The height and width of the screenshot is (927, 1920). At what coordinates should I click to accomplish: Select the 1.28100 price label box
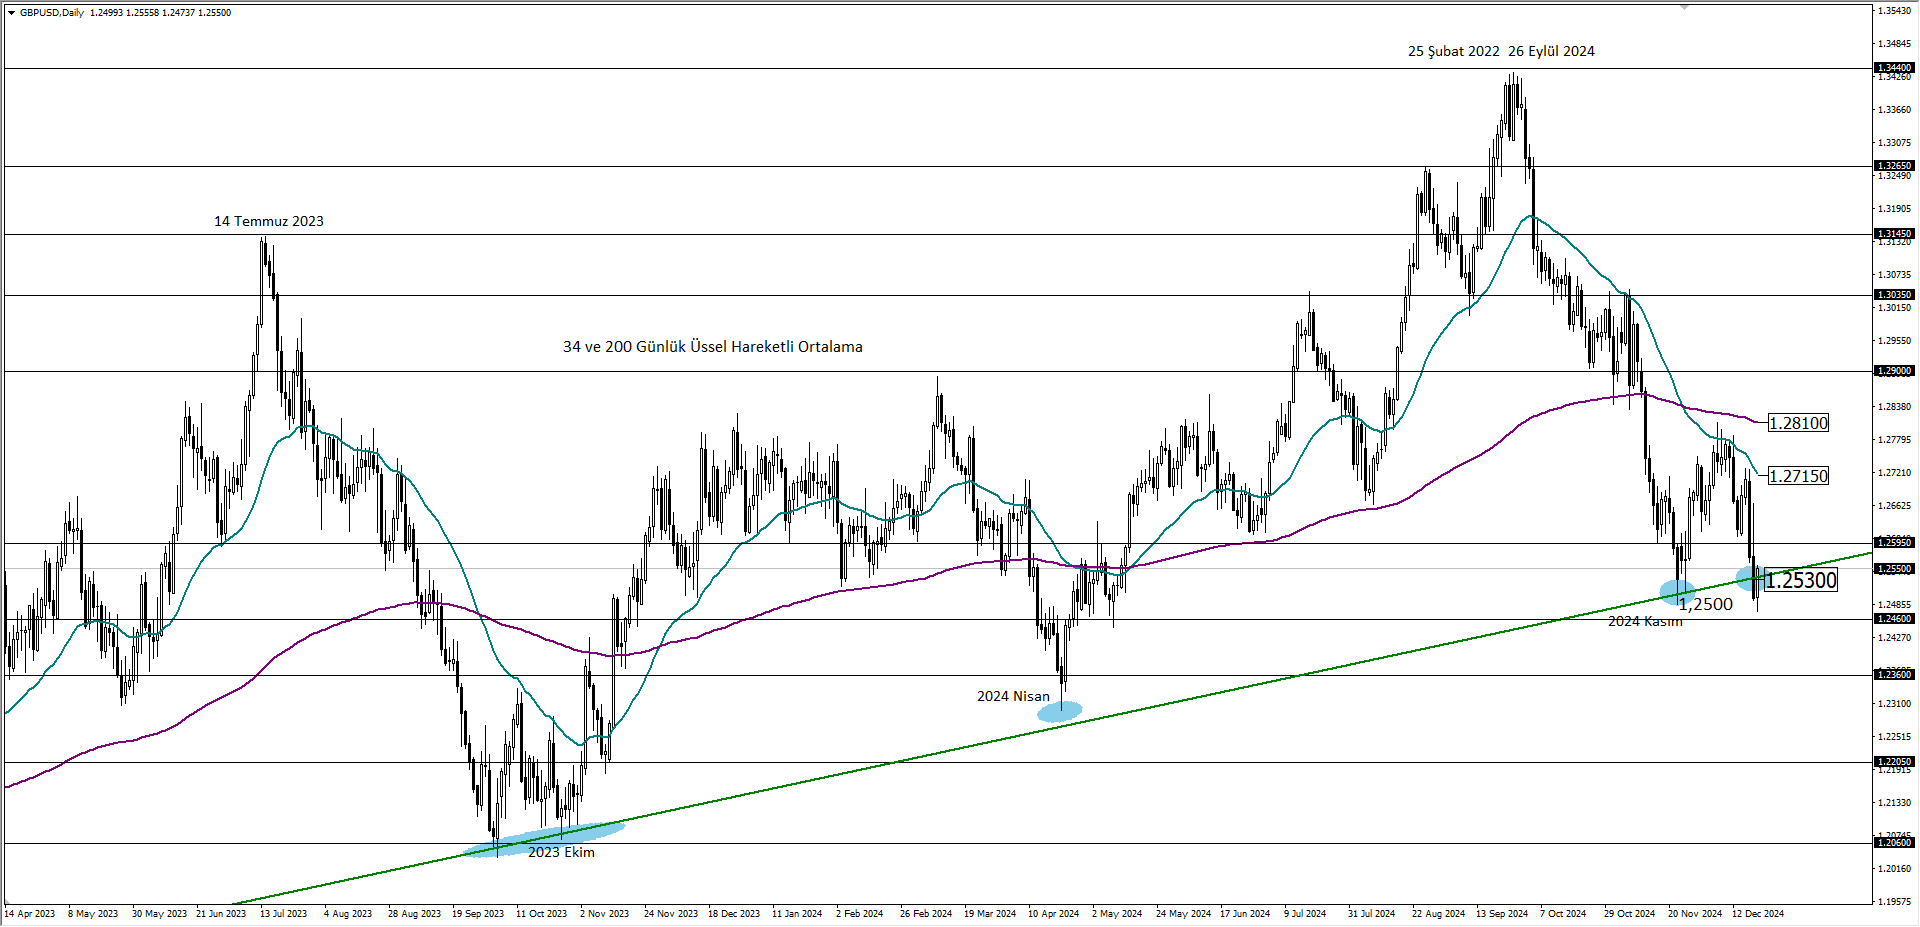coord(1798,423)
